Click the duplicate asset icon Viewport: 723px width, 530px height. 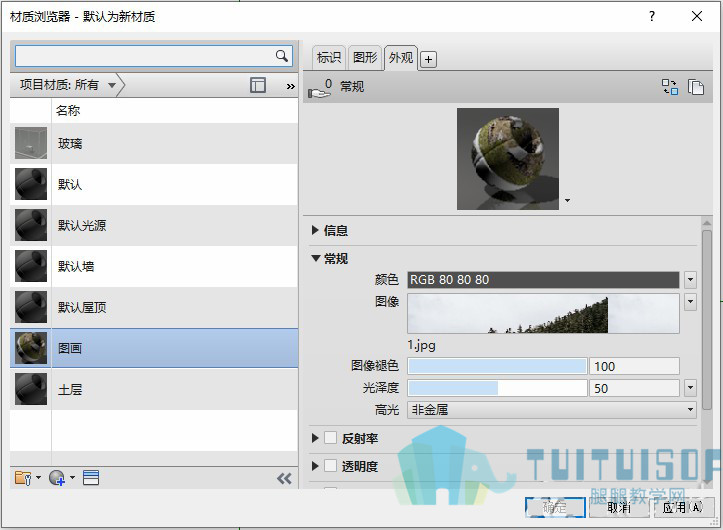(695, 86)
